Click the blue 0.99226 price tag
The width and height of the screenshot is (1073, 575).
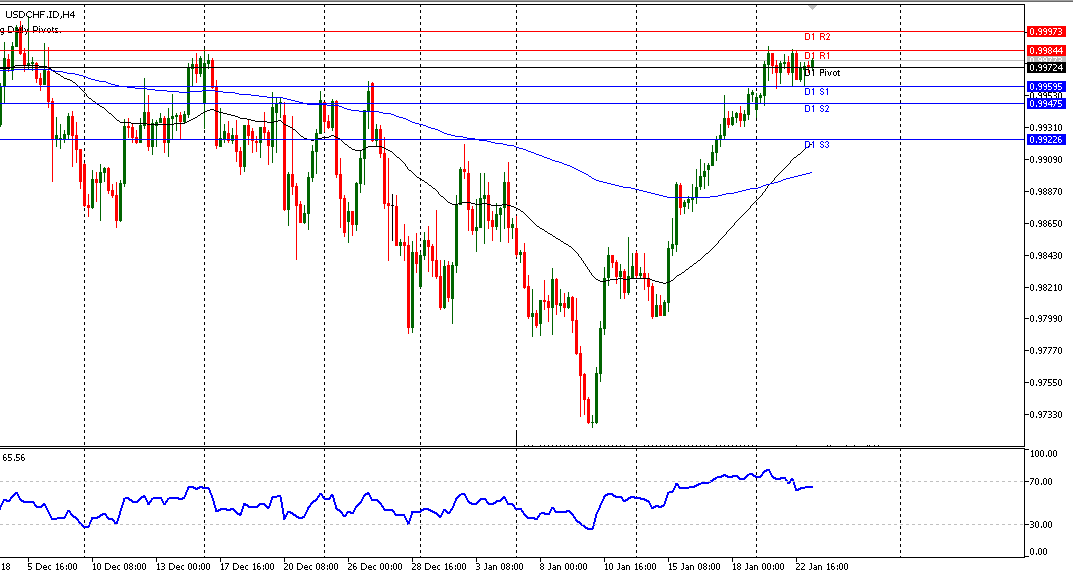coord(1046,140)
